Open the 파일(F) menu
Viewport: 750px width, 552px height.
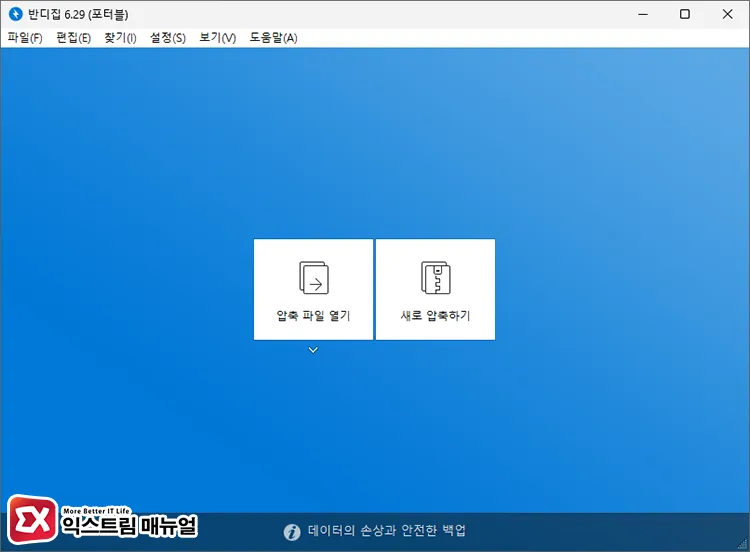tap(25, 38)
